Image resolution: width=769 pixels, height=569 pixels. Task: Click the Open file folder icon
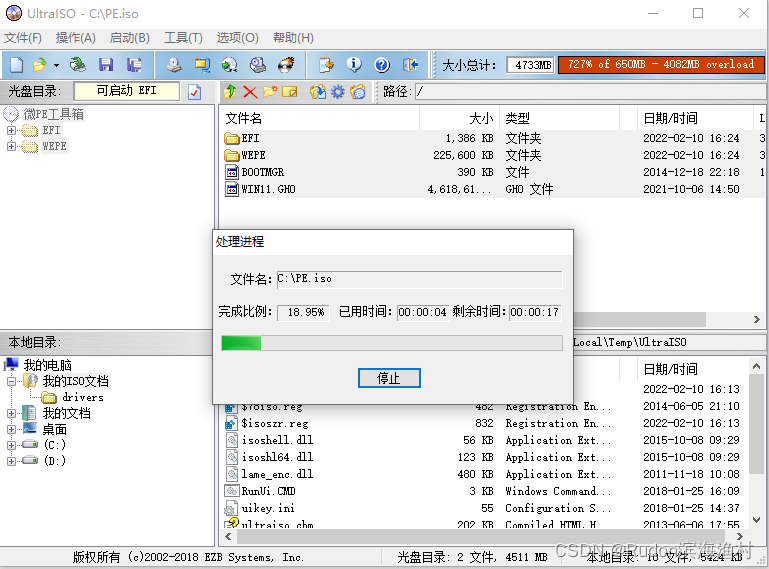[39, 65]
